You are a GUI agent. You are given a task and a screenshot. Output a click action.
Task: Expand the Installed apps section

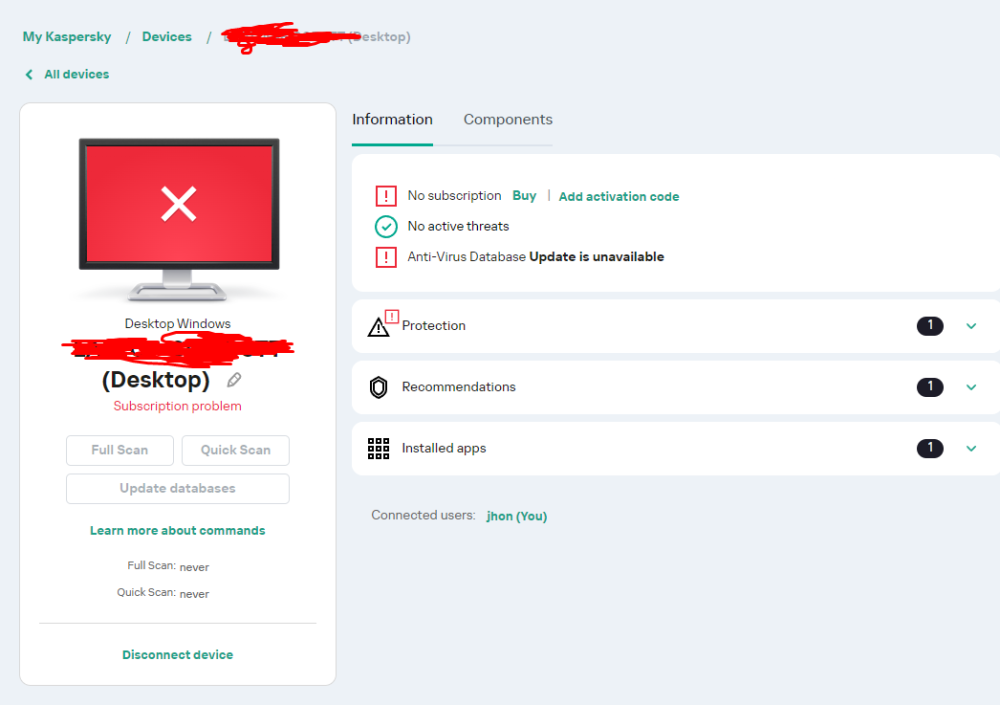click(971, 448)
